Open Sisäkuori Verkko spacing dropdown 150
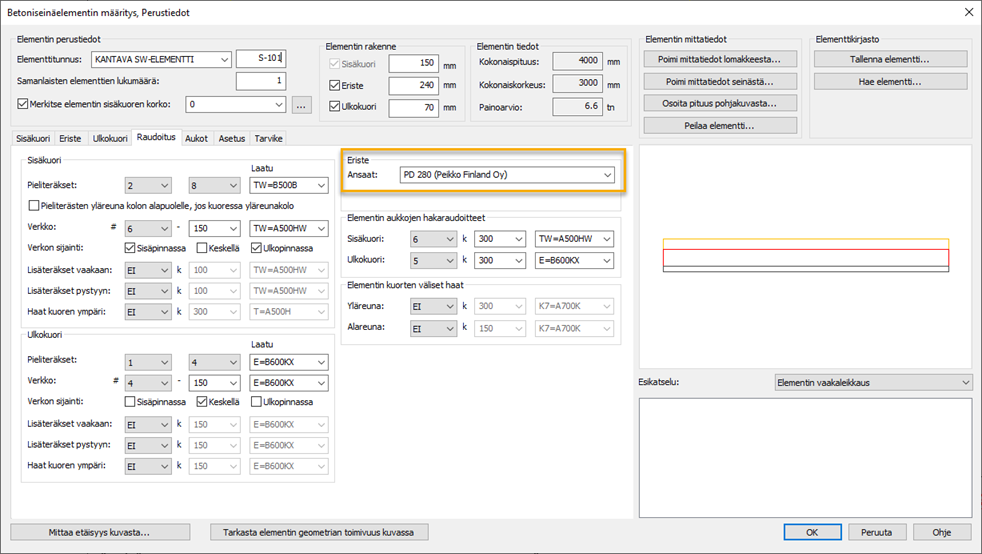 (215, 228)
